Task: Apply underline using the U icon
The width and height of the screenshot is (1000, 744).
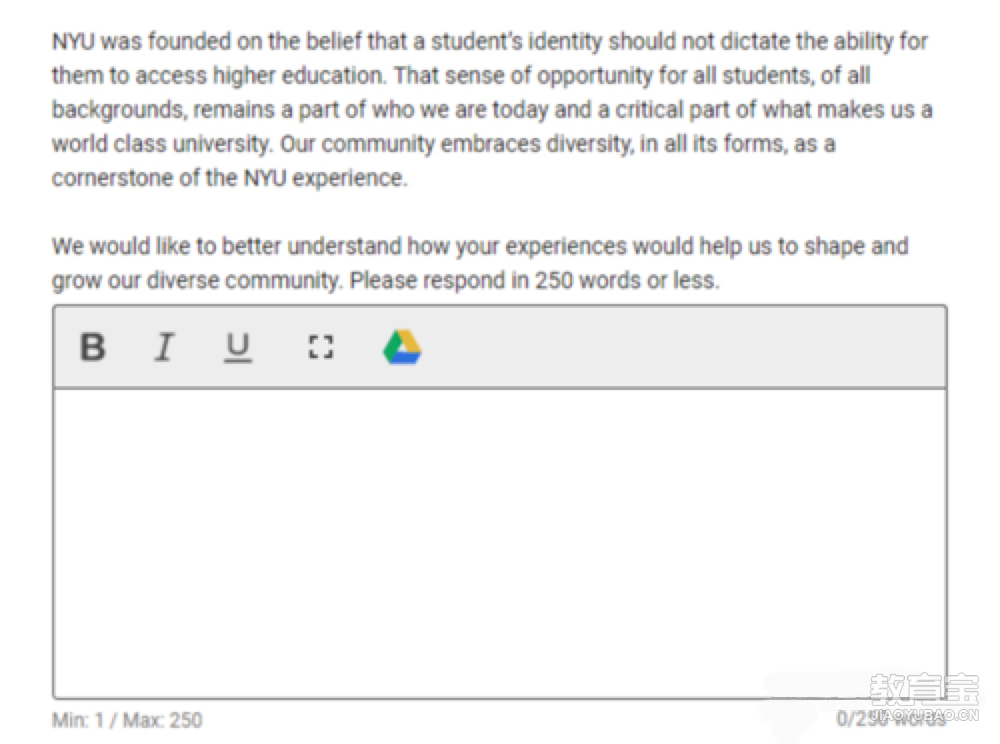Action: (x=238, y=348)
